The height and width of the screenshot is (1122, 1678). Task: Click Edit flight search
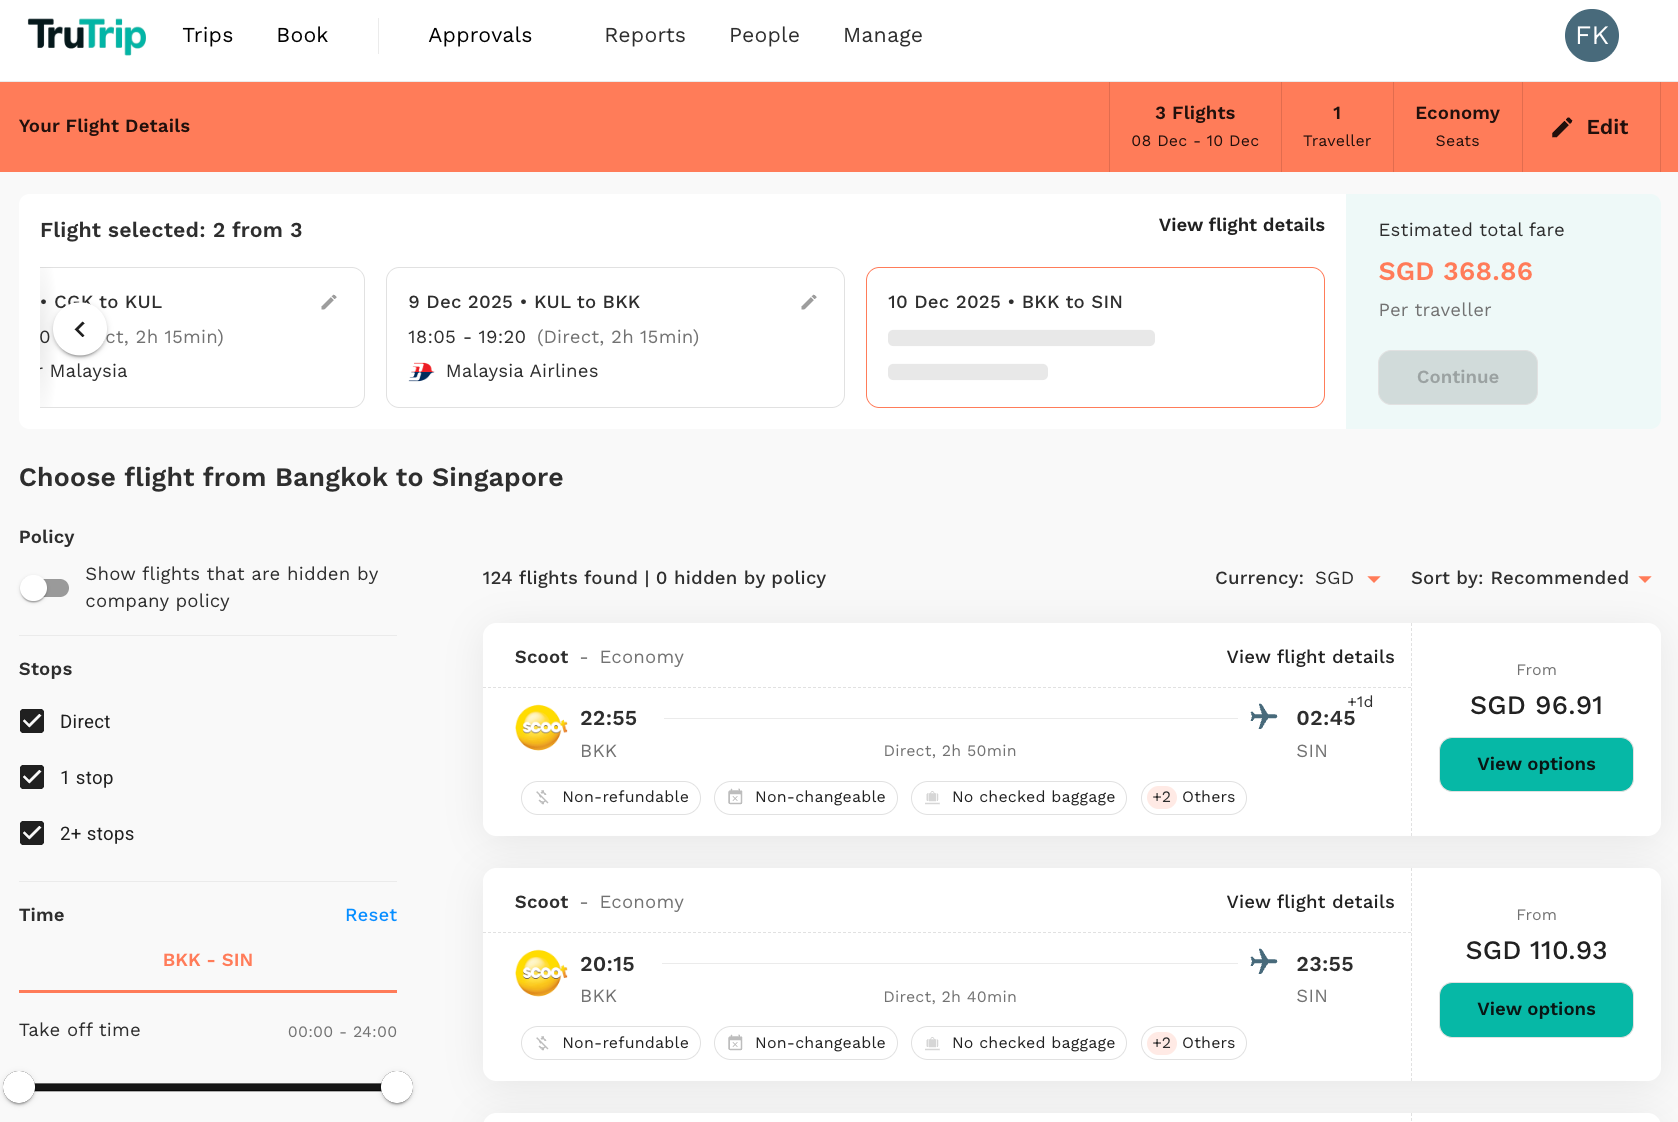pos(1590,127)
